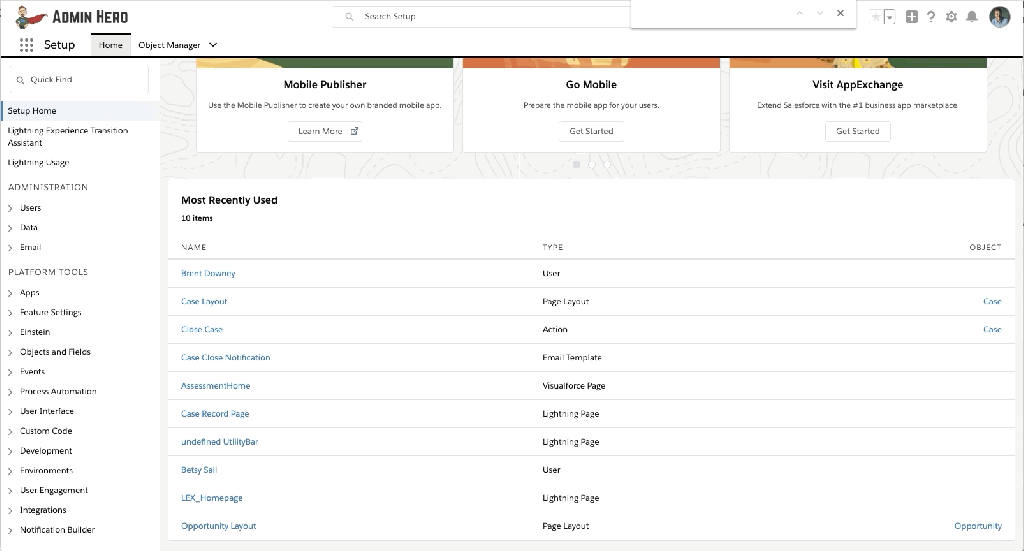
Task: Click the Favorites star icon
Action: click(x=876, y=17)
